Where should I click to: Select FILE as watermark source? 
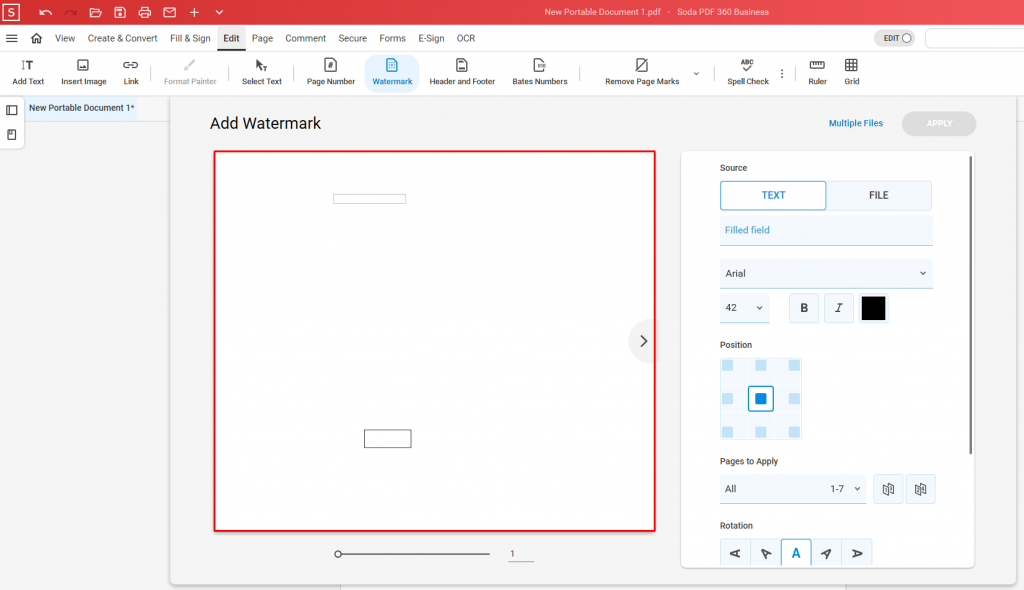pos(878,195)
